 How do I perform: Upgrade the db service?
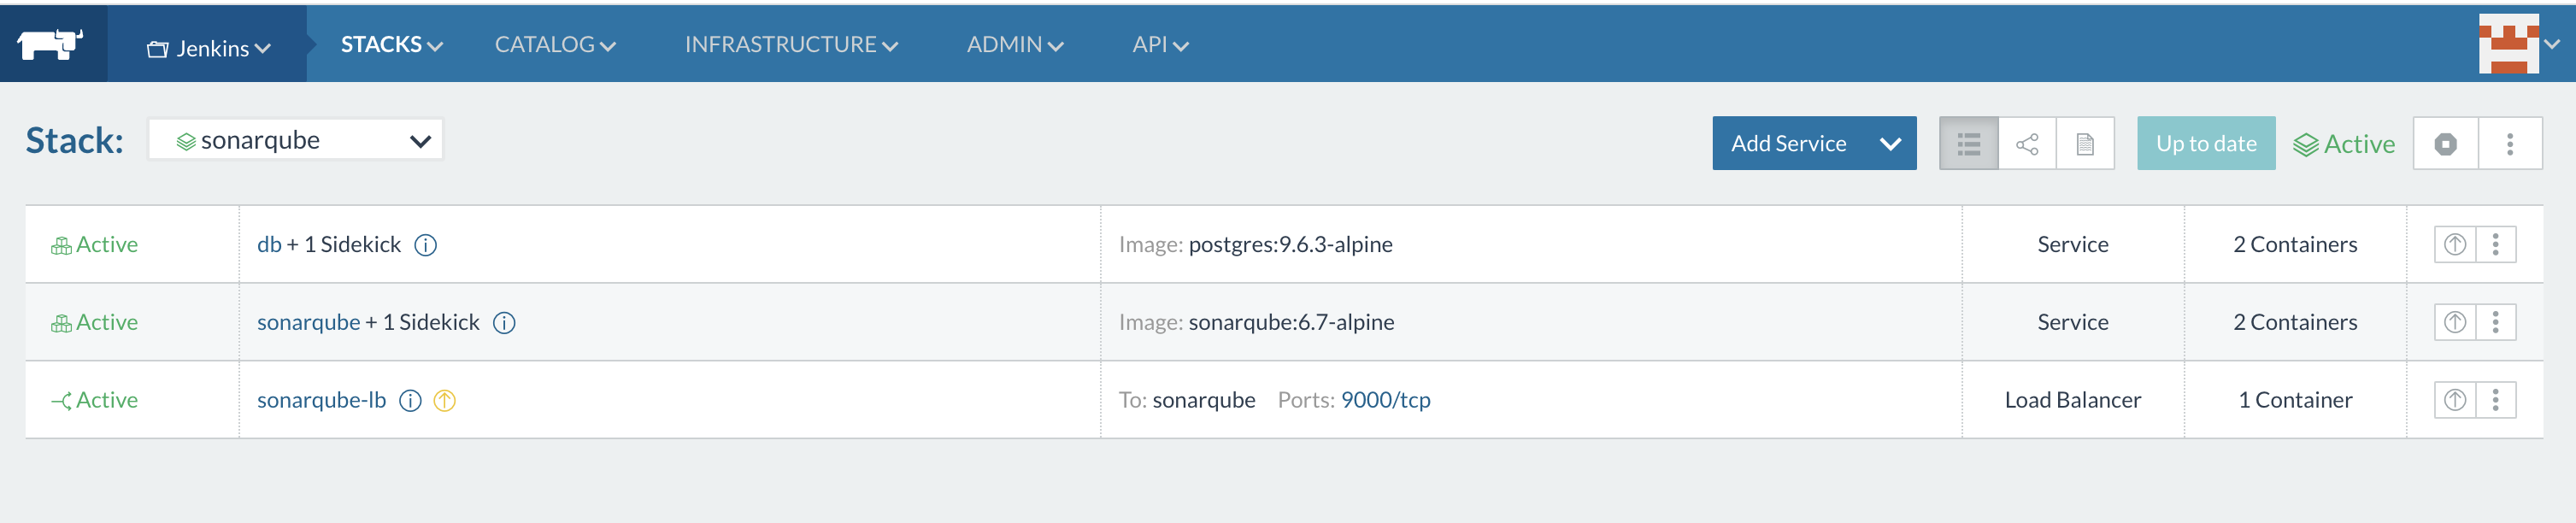[x=2454, y=244]
